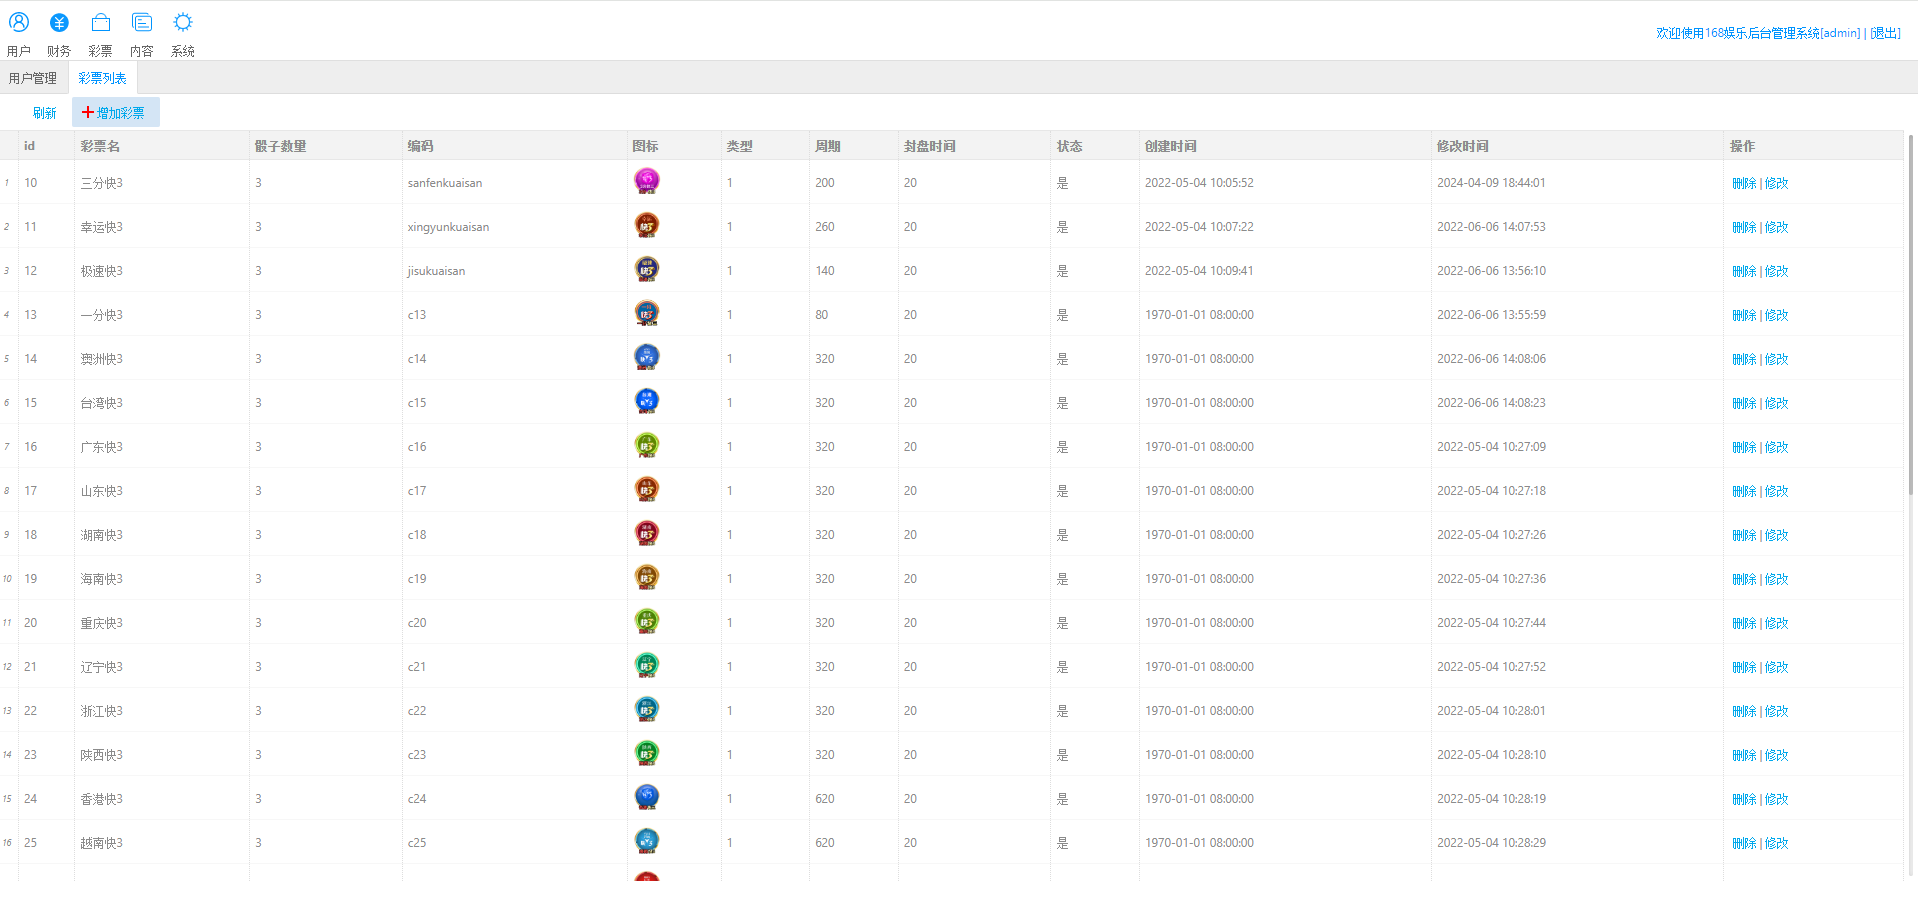
Task: Open the 用户 (User) menu icon
Action: [x=19, y=22]
